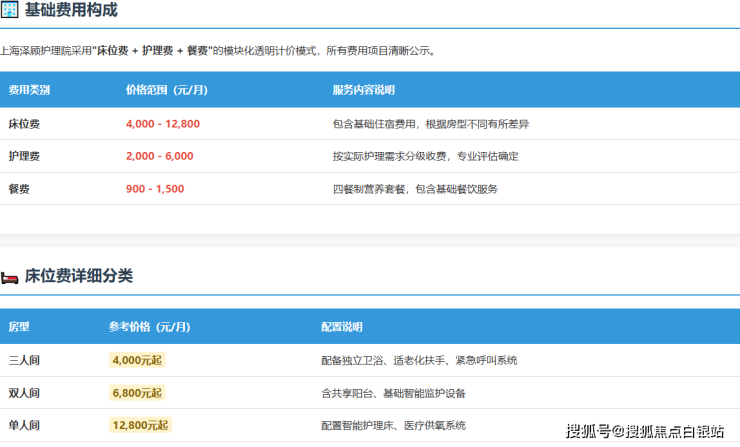Click the 房型 column header
The image size is (740, 447).
(19, 327)
